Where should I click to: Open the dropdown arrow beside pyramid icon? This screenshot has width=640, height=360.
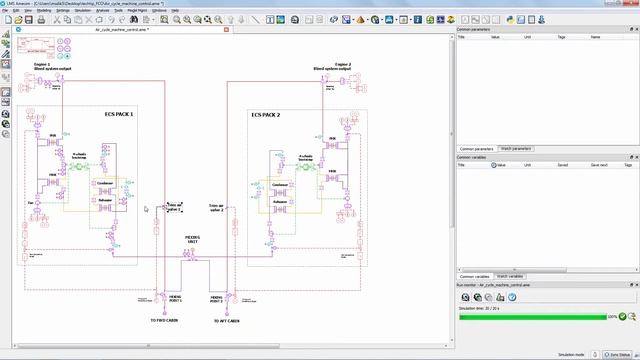point(367,20)
